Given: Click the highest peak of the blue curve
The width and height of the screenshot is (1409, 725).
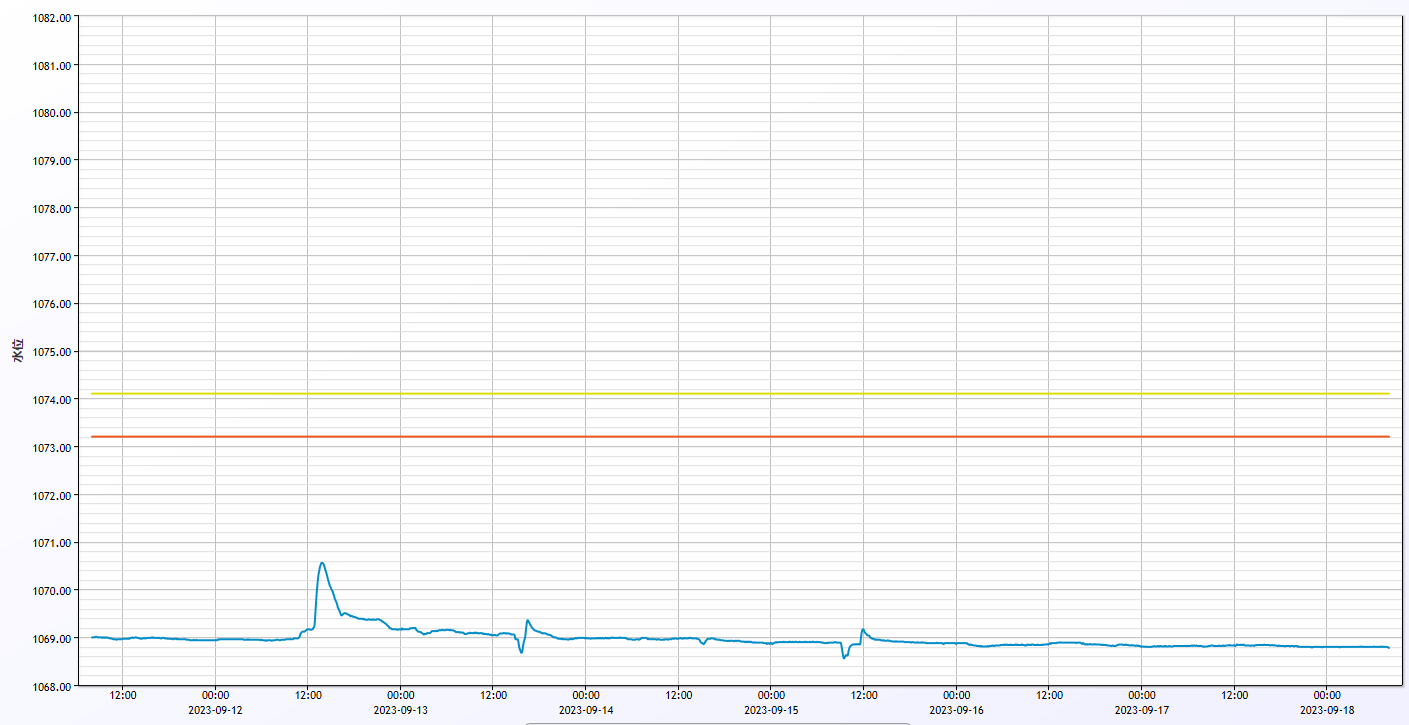Looking at the screenshot, I should pyautogui.click(x=321, y=563).
